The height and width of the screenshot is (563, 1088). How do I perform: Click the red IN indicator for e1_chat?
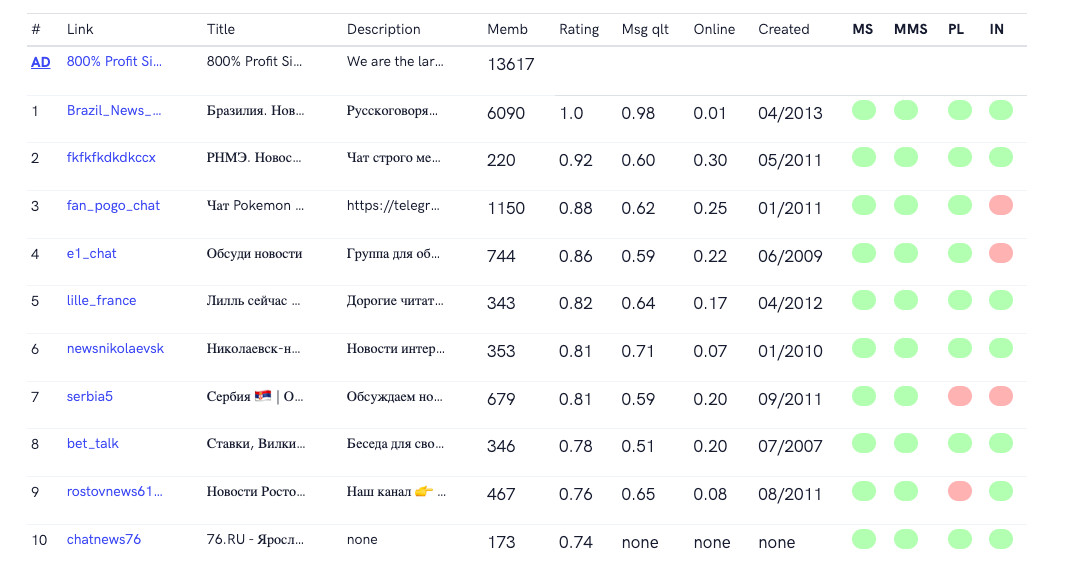[1000, 253]
